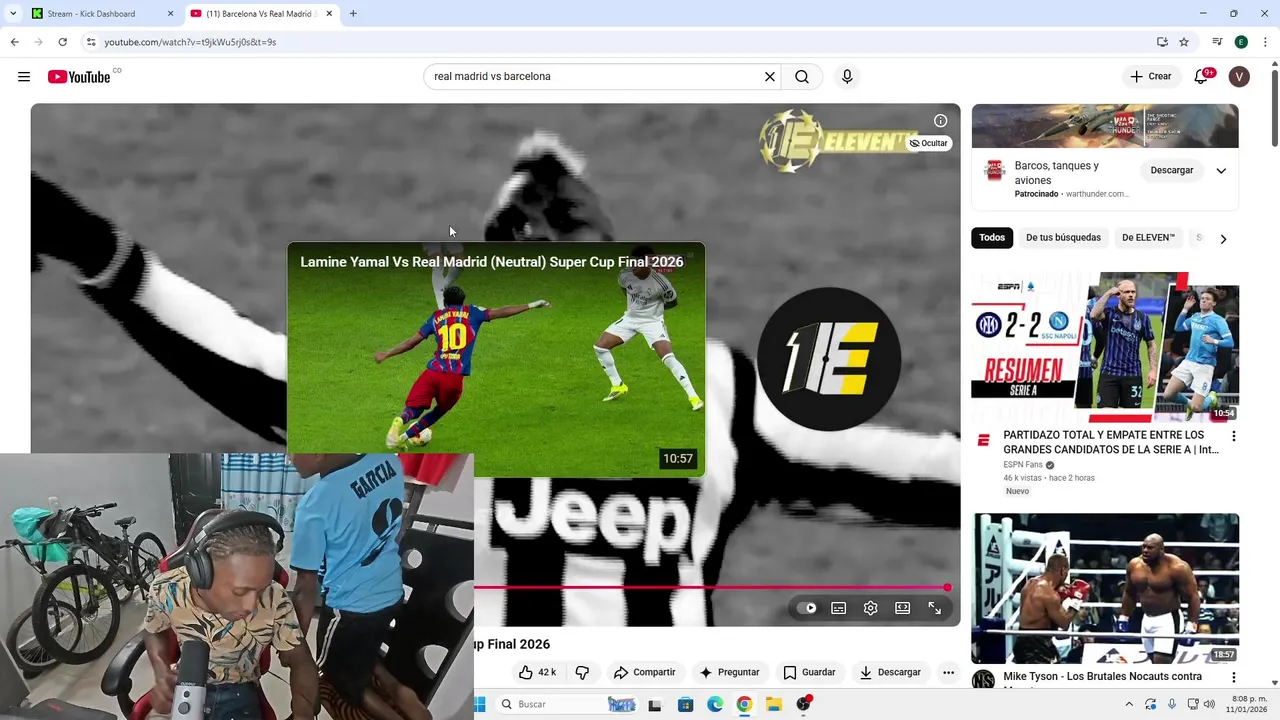Screen dimensions: 1280x720
Task: Show next filter chips with arrow
Action: [x=1222, y=239]
